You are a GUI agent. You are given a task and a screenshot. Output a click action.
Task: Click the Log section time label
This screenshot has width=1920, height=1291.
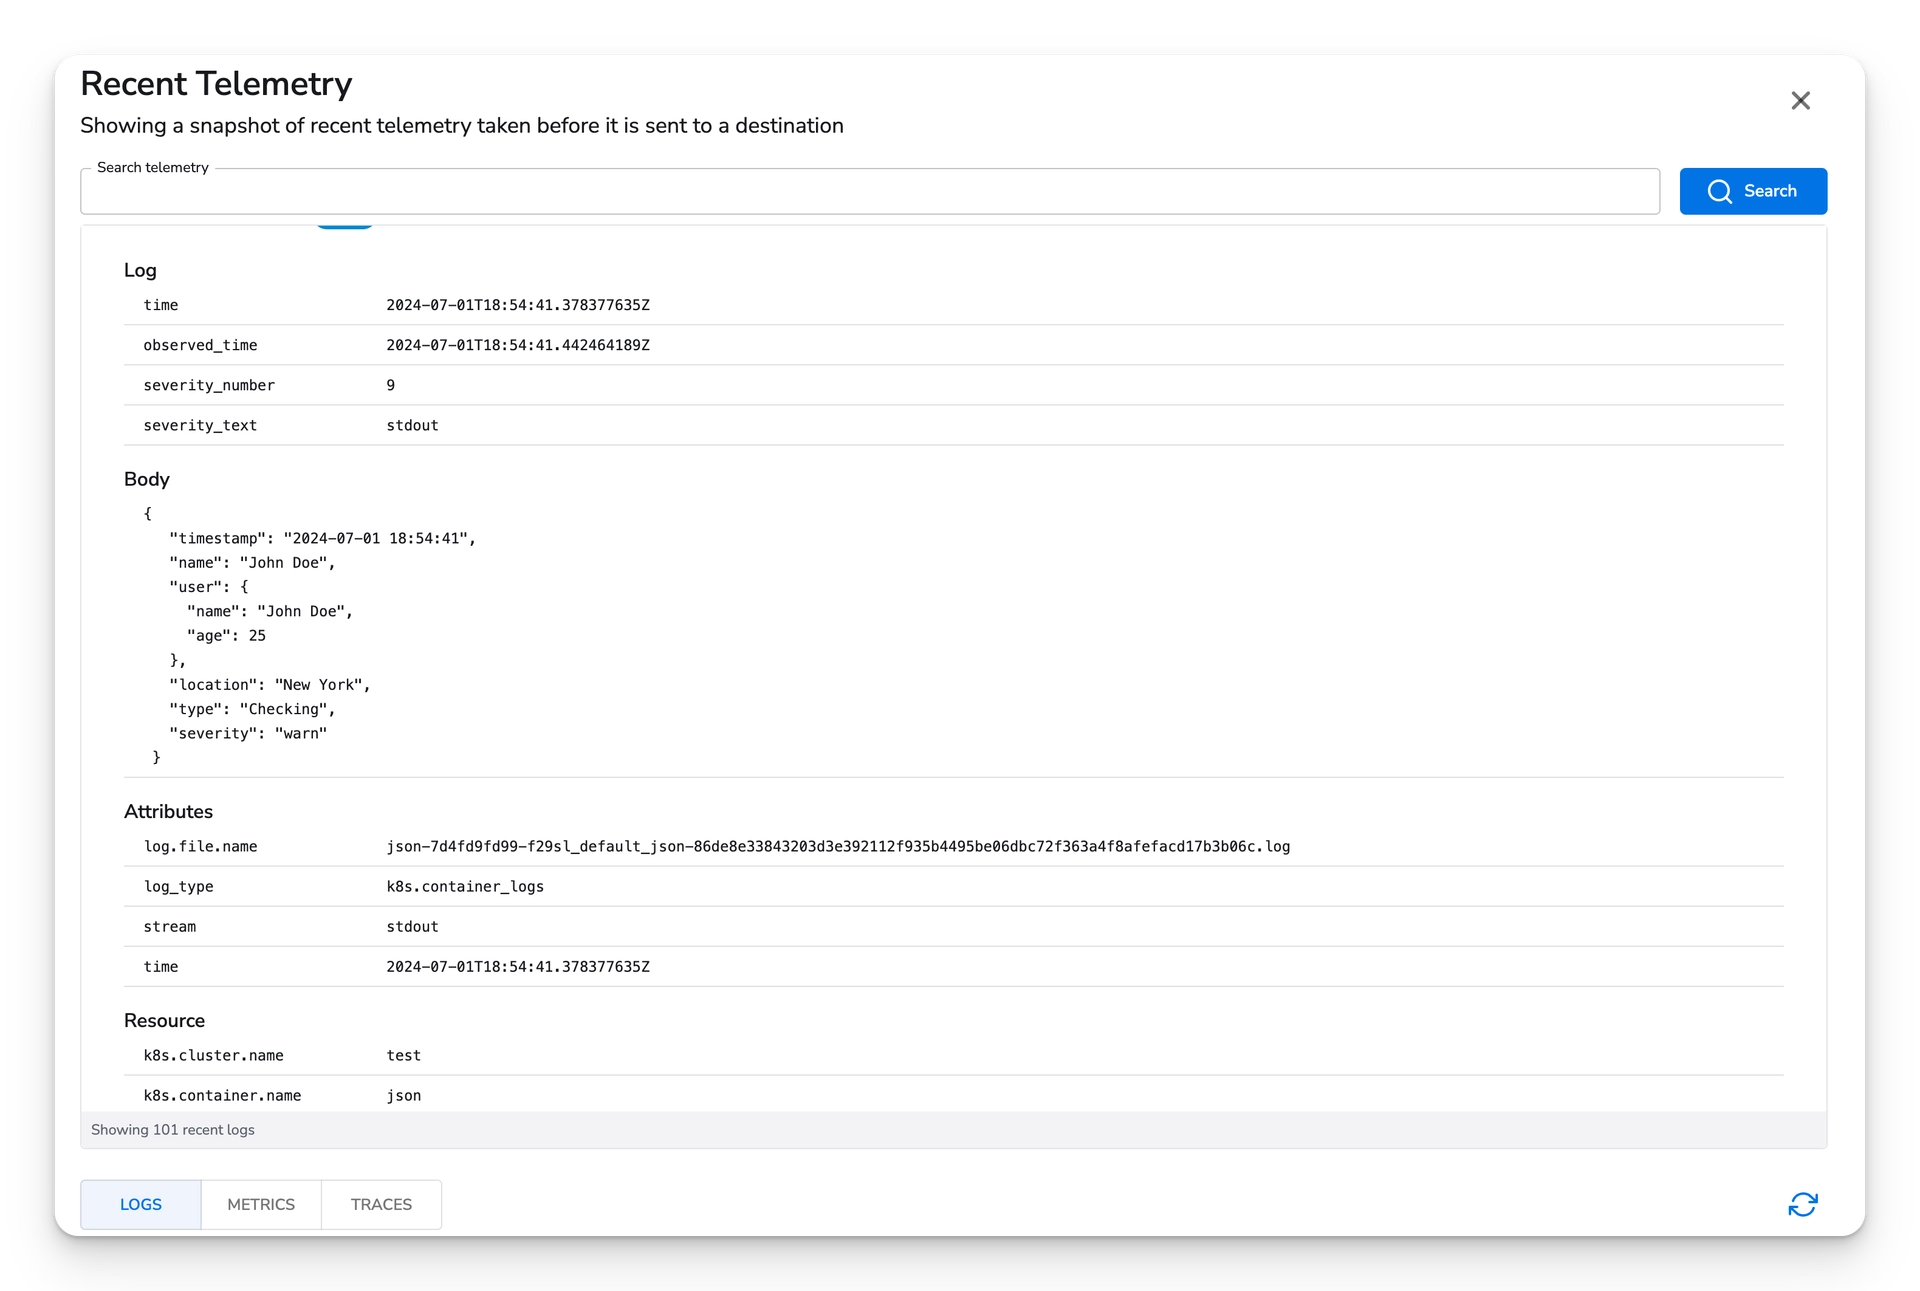pyautogui.click(x=161, y=305)
